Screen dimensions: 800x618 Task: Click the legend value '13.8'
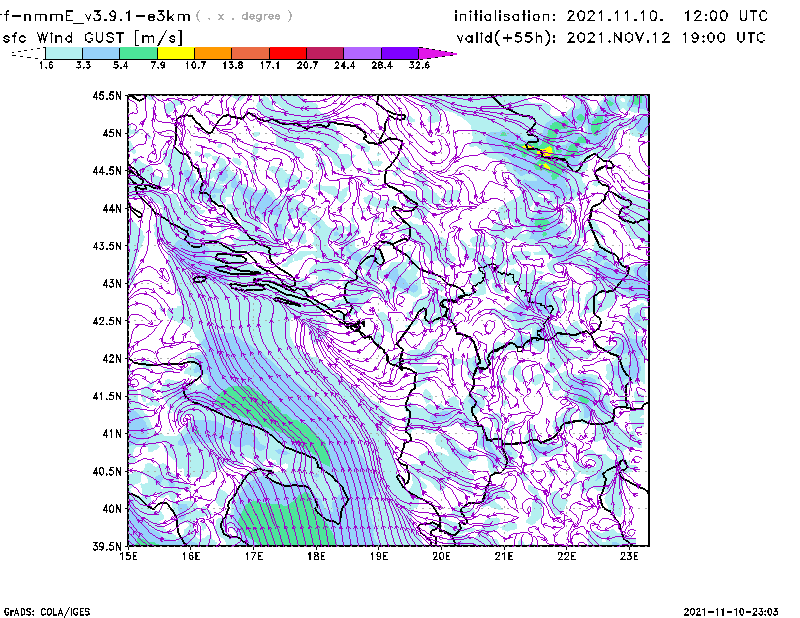tap(232, 65)
